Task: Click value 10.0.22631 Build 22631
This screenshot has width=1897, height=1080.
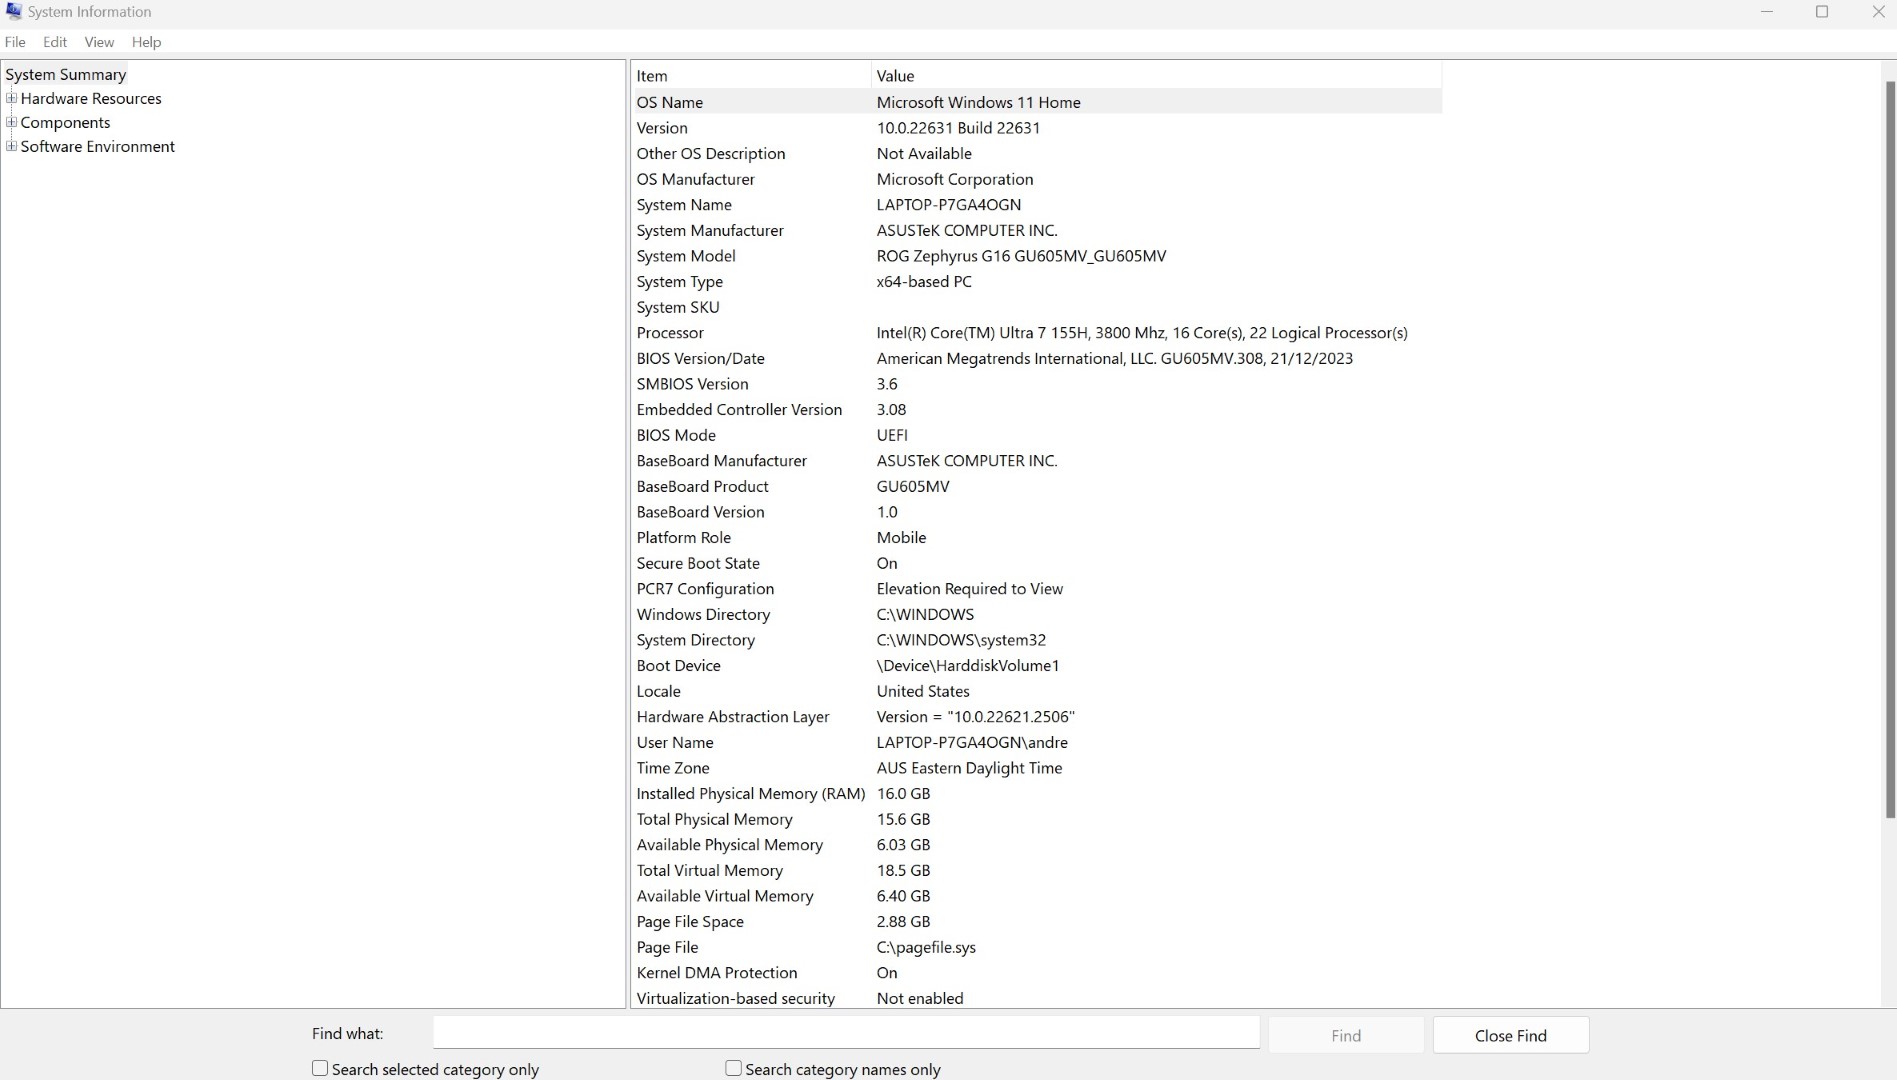Action: (958, 128)
